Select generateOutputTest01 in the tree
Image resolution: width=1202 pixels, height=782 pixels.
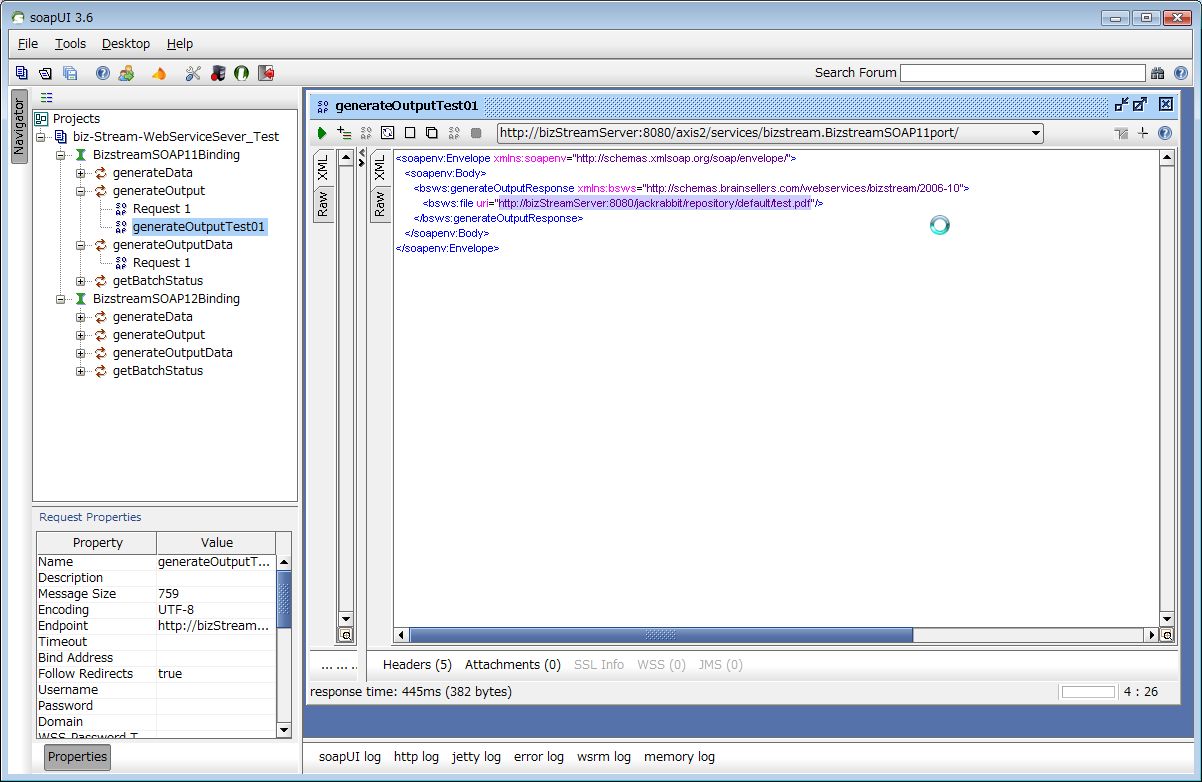199,227
